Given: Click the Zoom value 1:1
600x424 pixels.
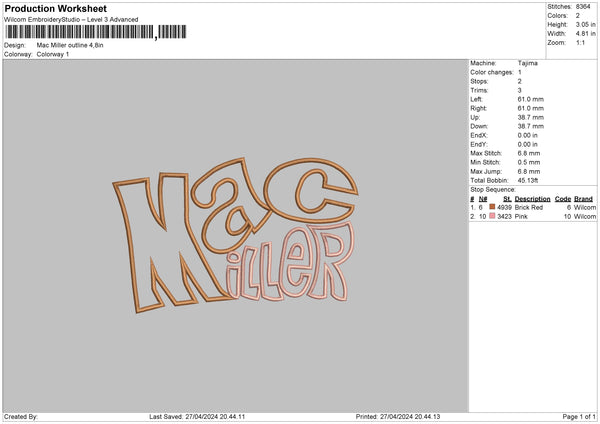Looking at the screenshot, I should [x=580, y=43].
